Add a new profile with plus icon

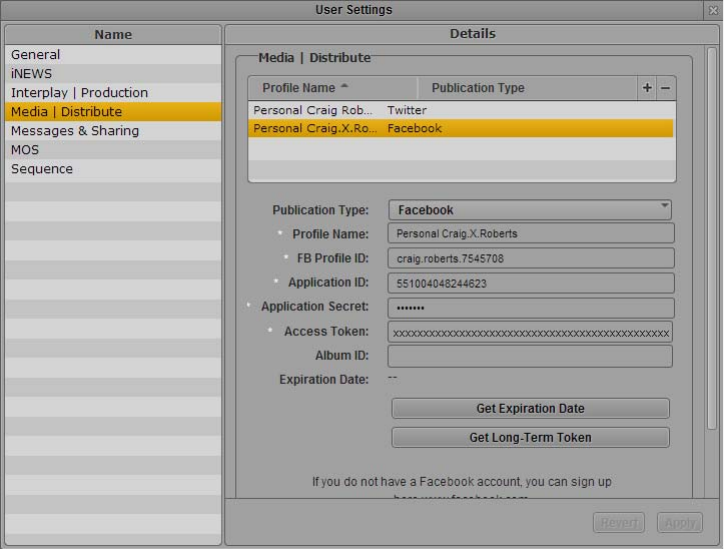tap(647, 88)
